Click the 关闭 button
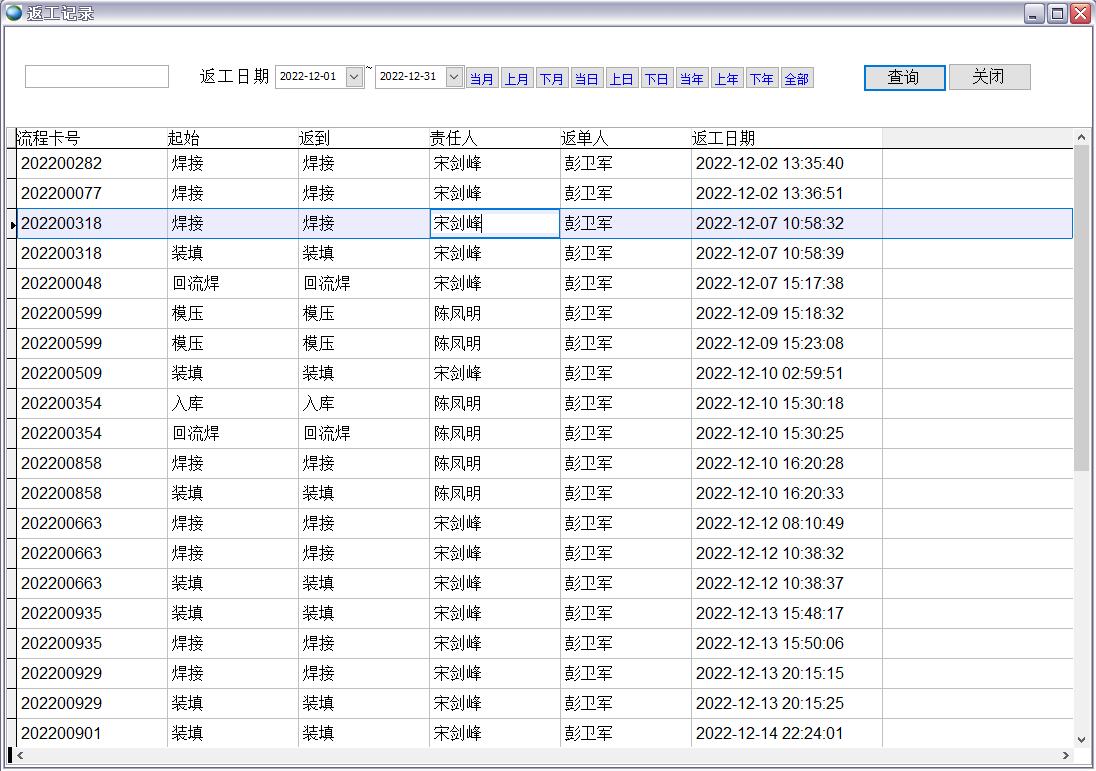This screenshot has height=771, width=1096. point(989,77)
